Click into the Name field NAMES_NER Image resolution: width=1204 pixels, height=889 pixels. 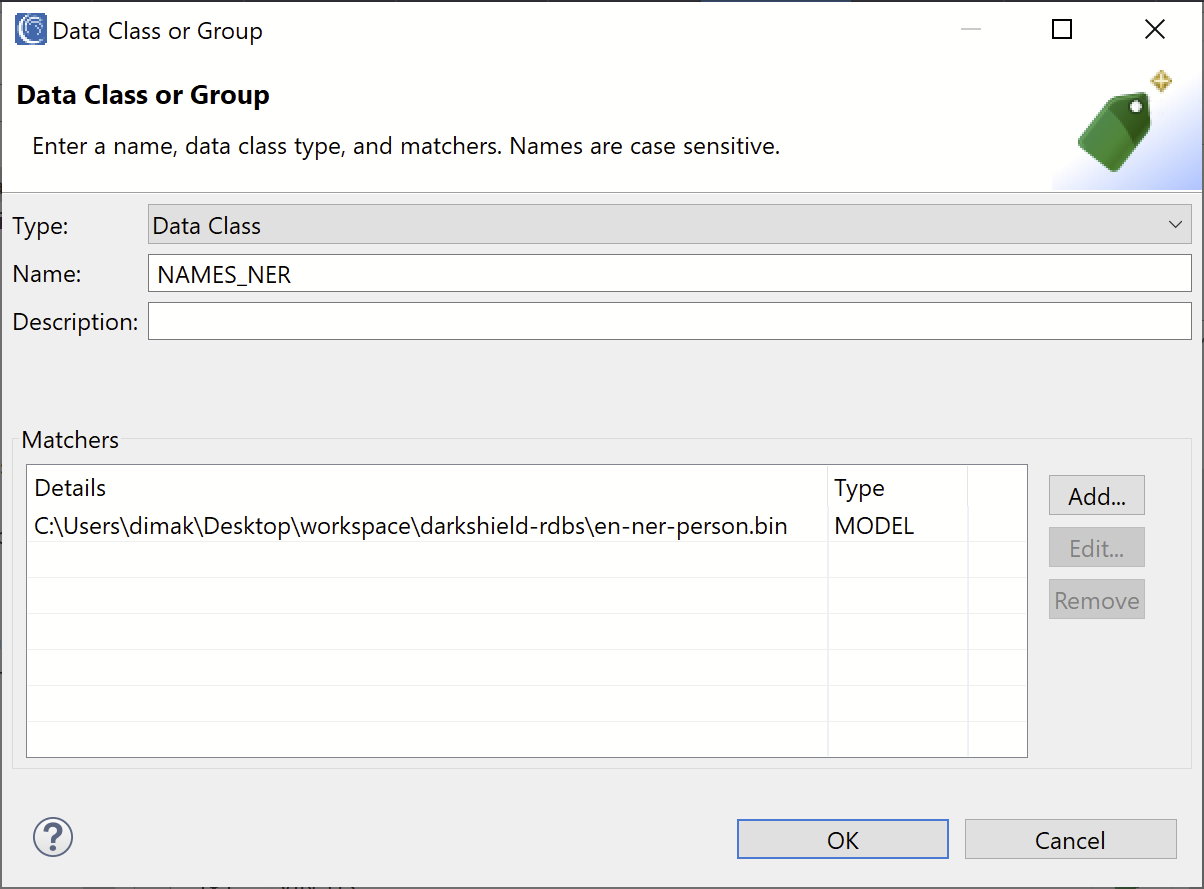669,274
